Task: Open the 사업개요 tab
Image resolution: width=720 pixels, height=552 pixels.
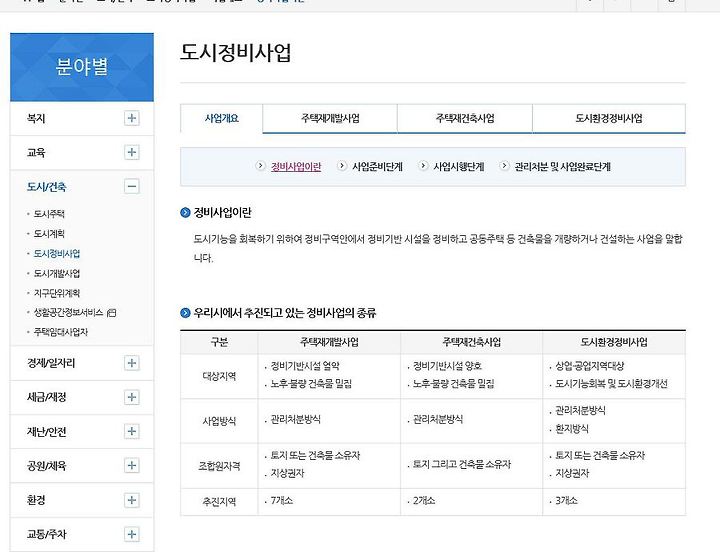Action: coord(222,118)
